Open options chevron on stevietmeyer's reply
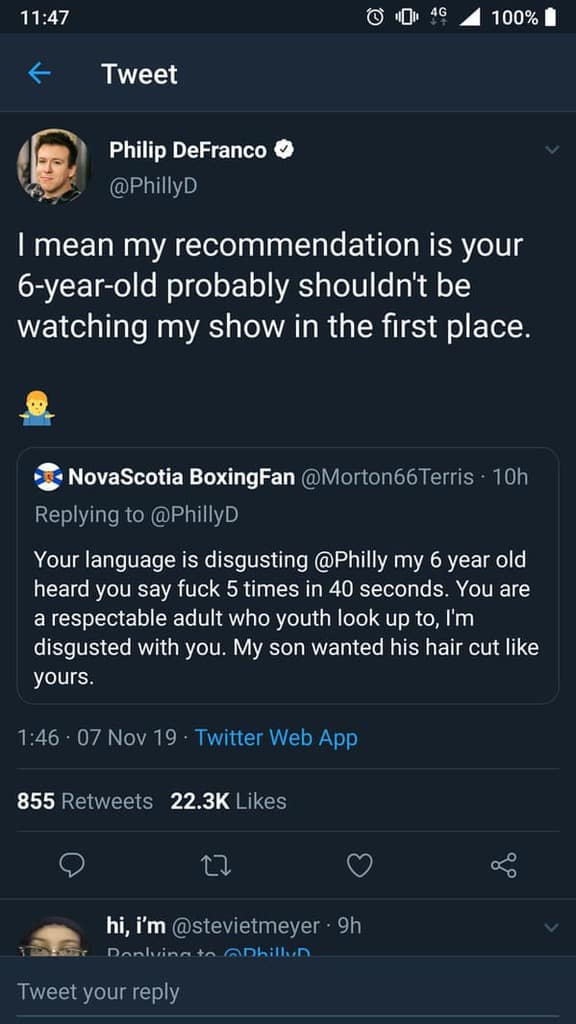The width and height of the screenshot is (576, 1024). (552, 927)
